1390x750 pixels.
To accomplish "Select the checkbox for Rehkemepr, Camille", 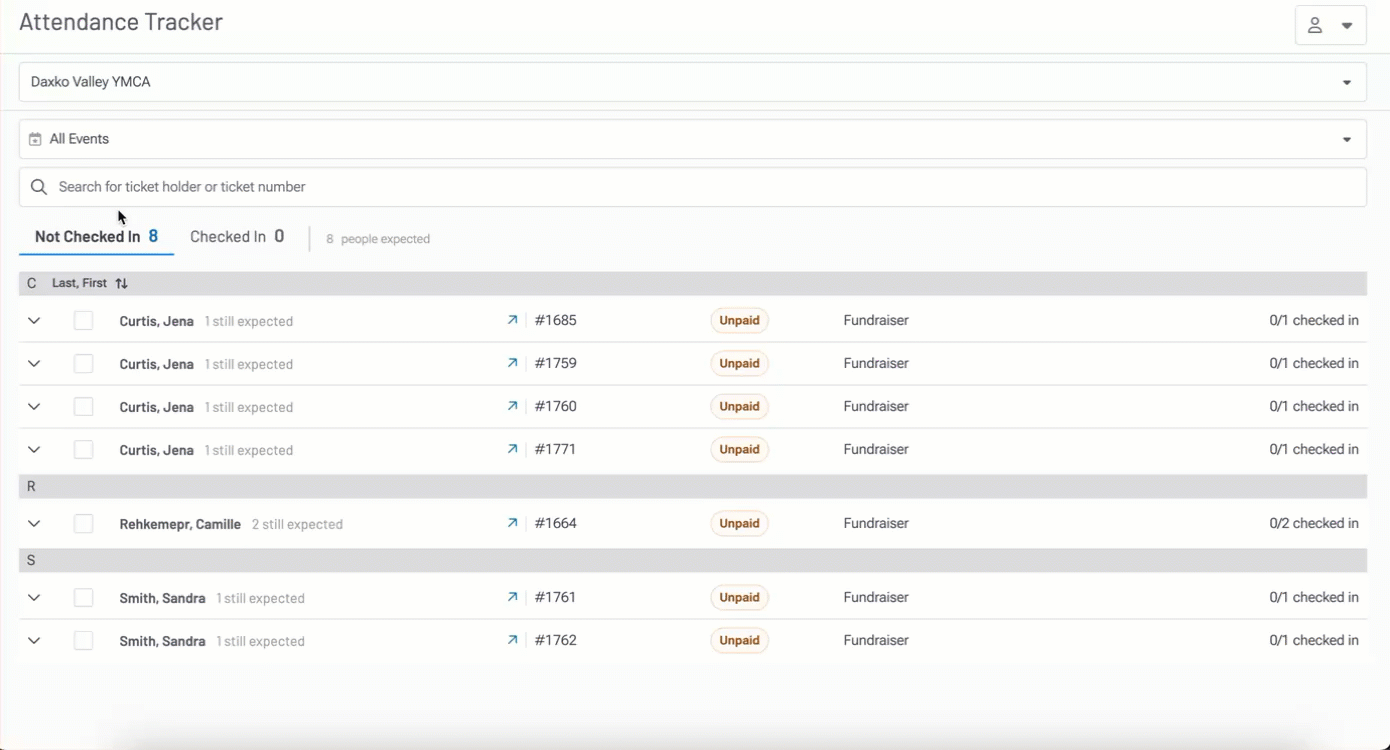I will (84, 524).
